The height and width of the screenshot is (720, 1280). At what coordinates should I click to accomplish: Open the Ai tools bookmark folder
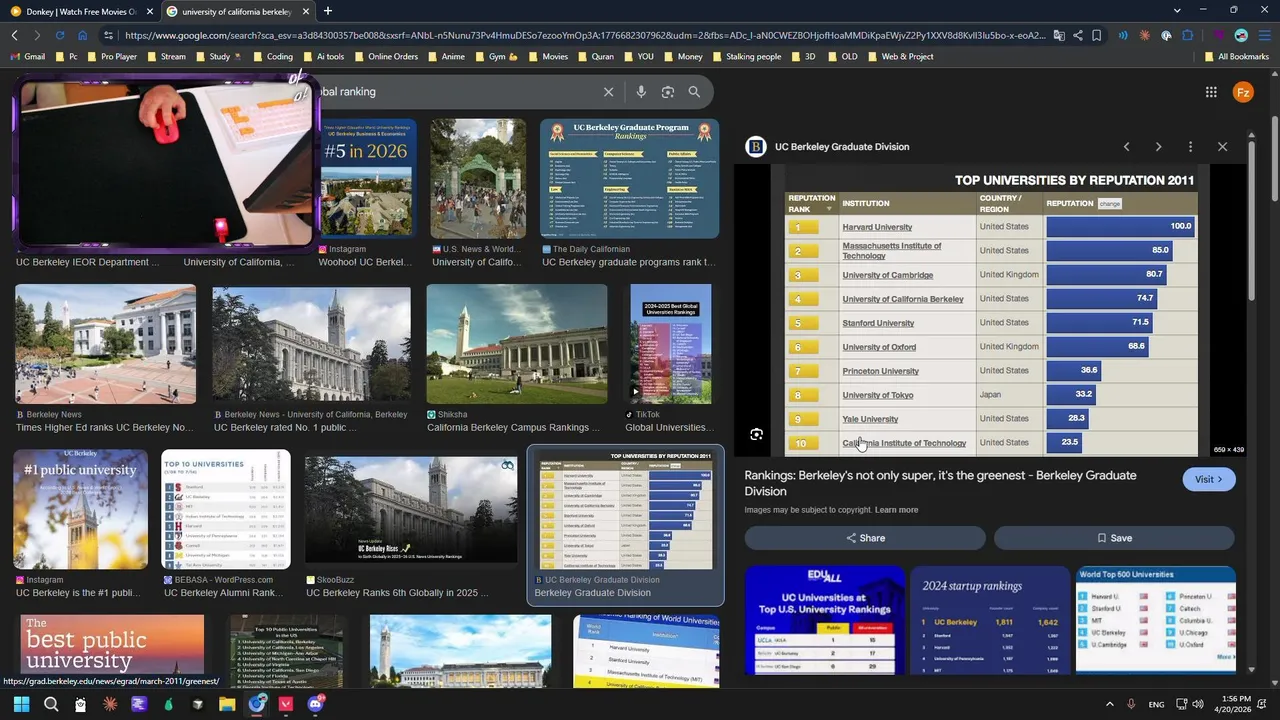[323, 57]
